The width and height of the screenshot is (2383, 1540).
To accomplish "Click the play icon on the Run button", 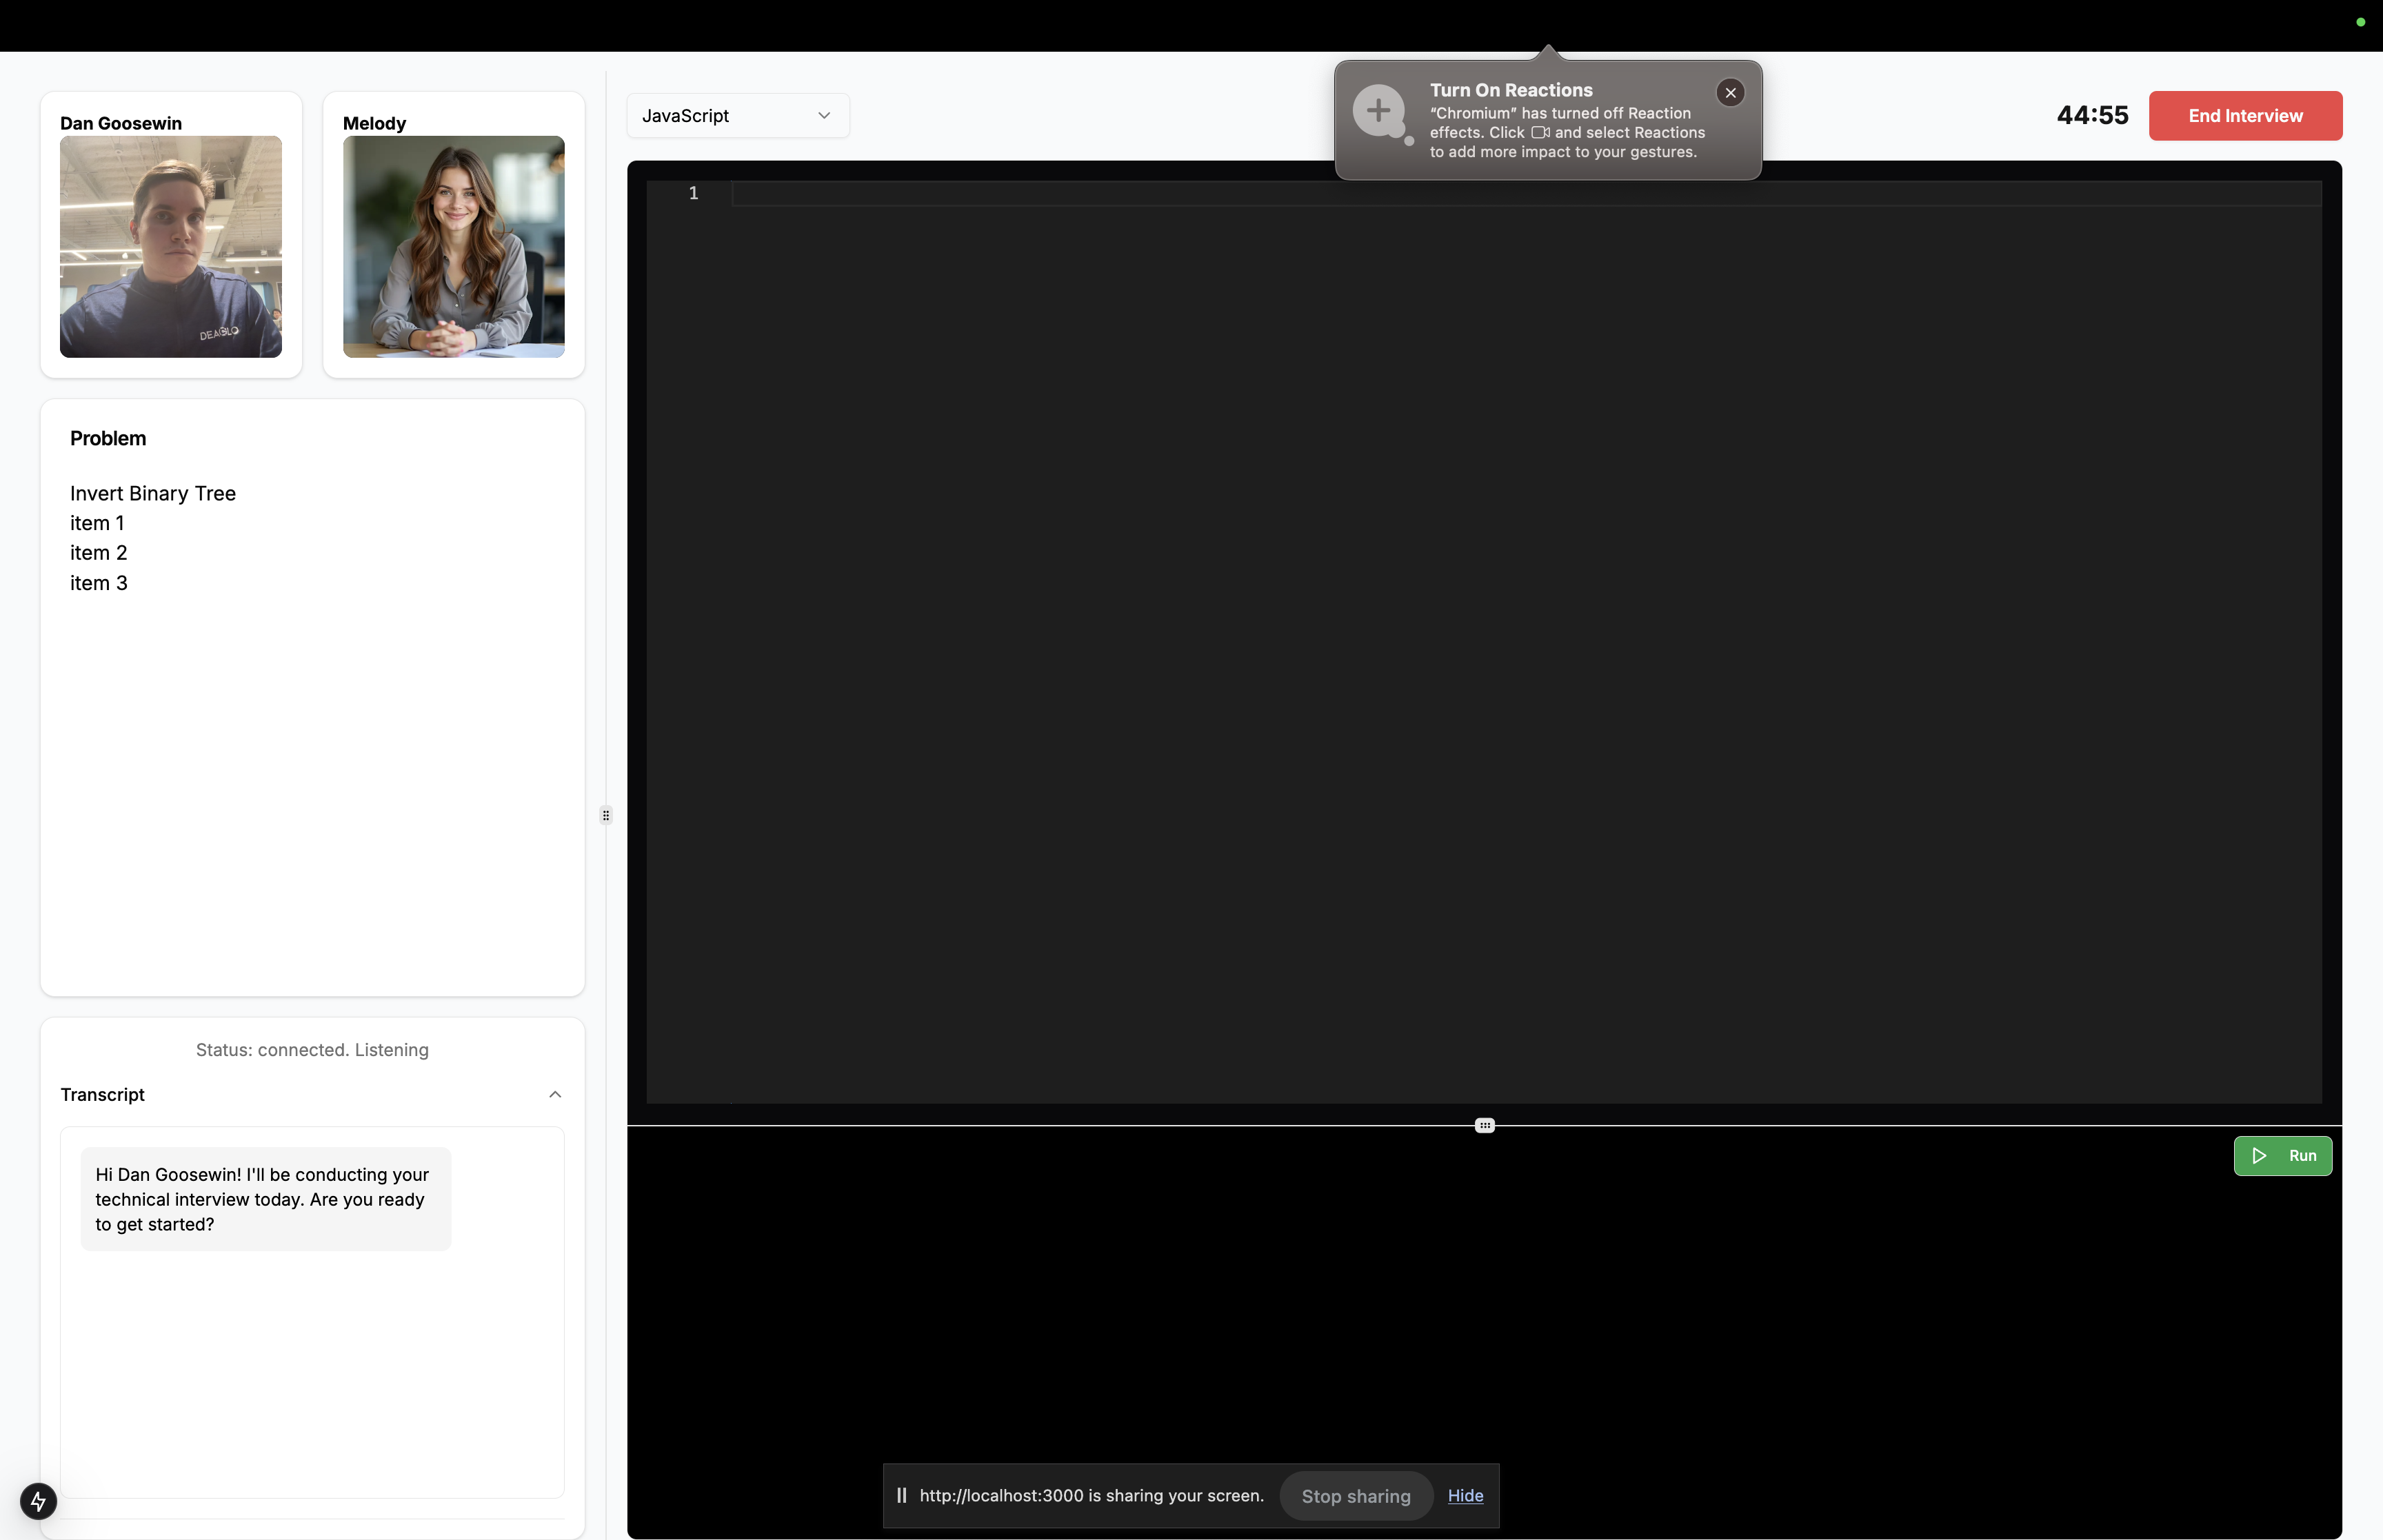I will (x=2258, y=1155).
